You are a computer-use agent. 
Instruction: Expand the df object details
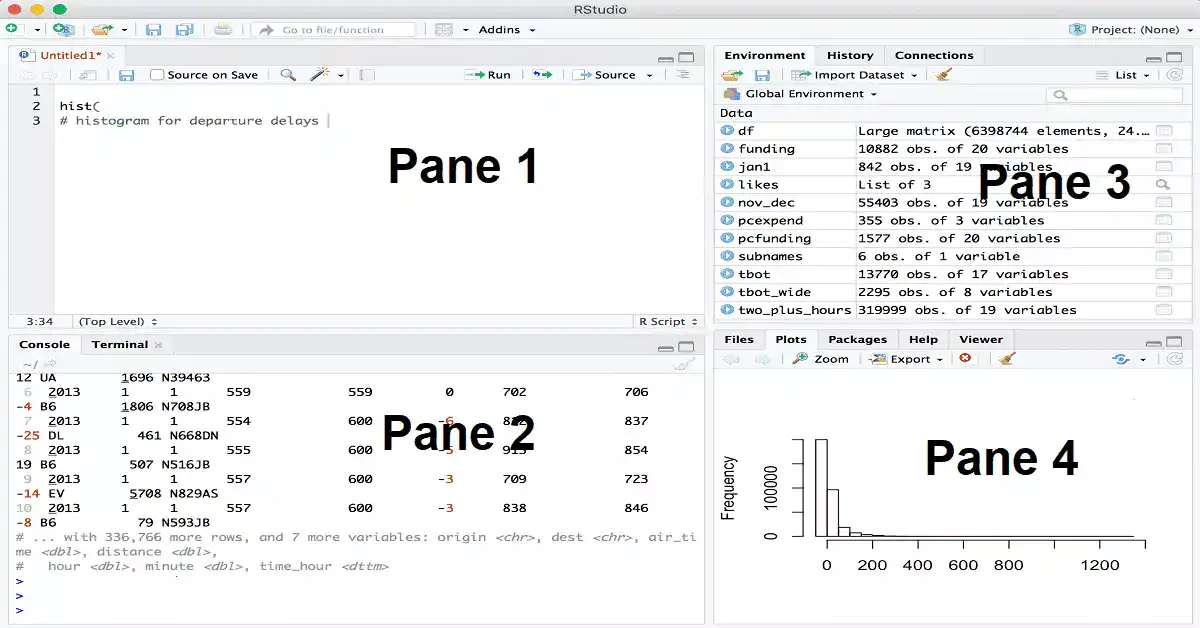point(727,131)
